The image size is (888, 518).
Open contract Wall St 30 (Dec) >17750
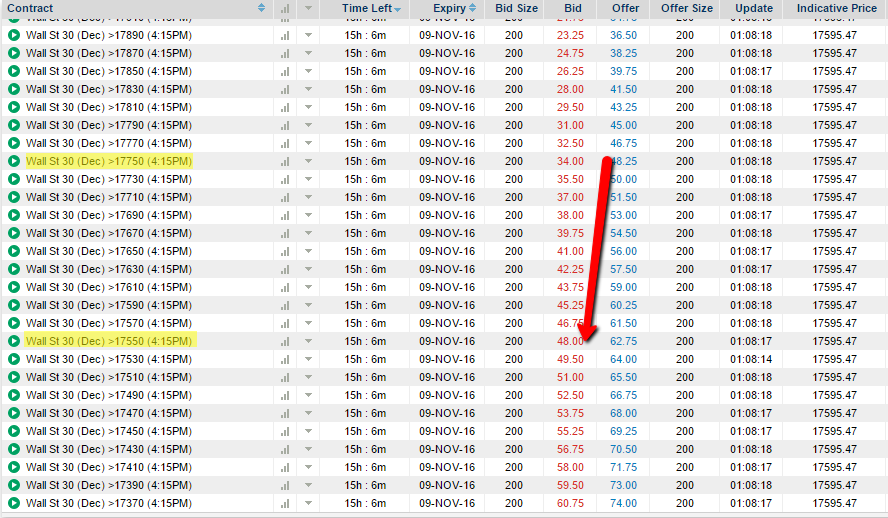tap(109, 161)
